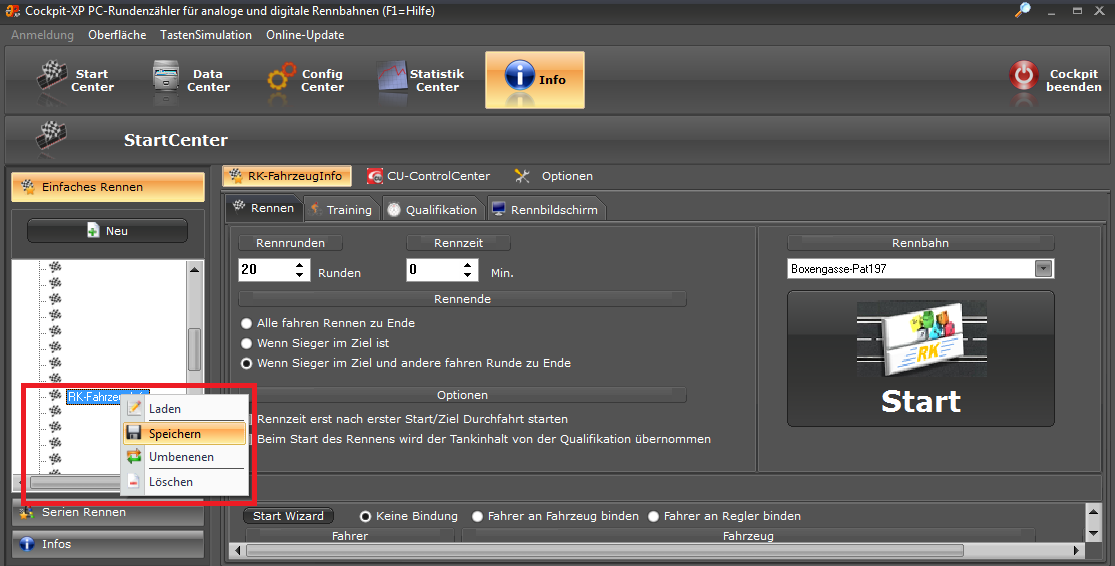This screenshot has height=566, width=1115.
Task: Click the magnifier icon in title bar
Action: pos(1023,10)
